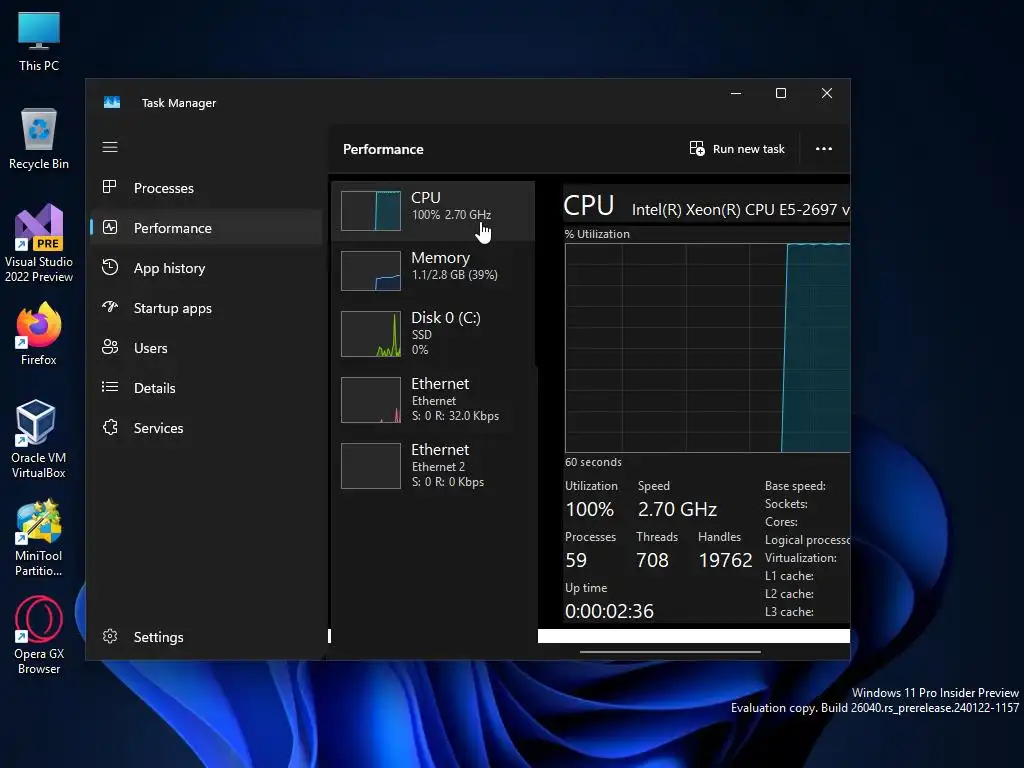Viewport: 1024px width, 768px height.
Task: Maximize the Task Manager window
Action: point(781,93)
